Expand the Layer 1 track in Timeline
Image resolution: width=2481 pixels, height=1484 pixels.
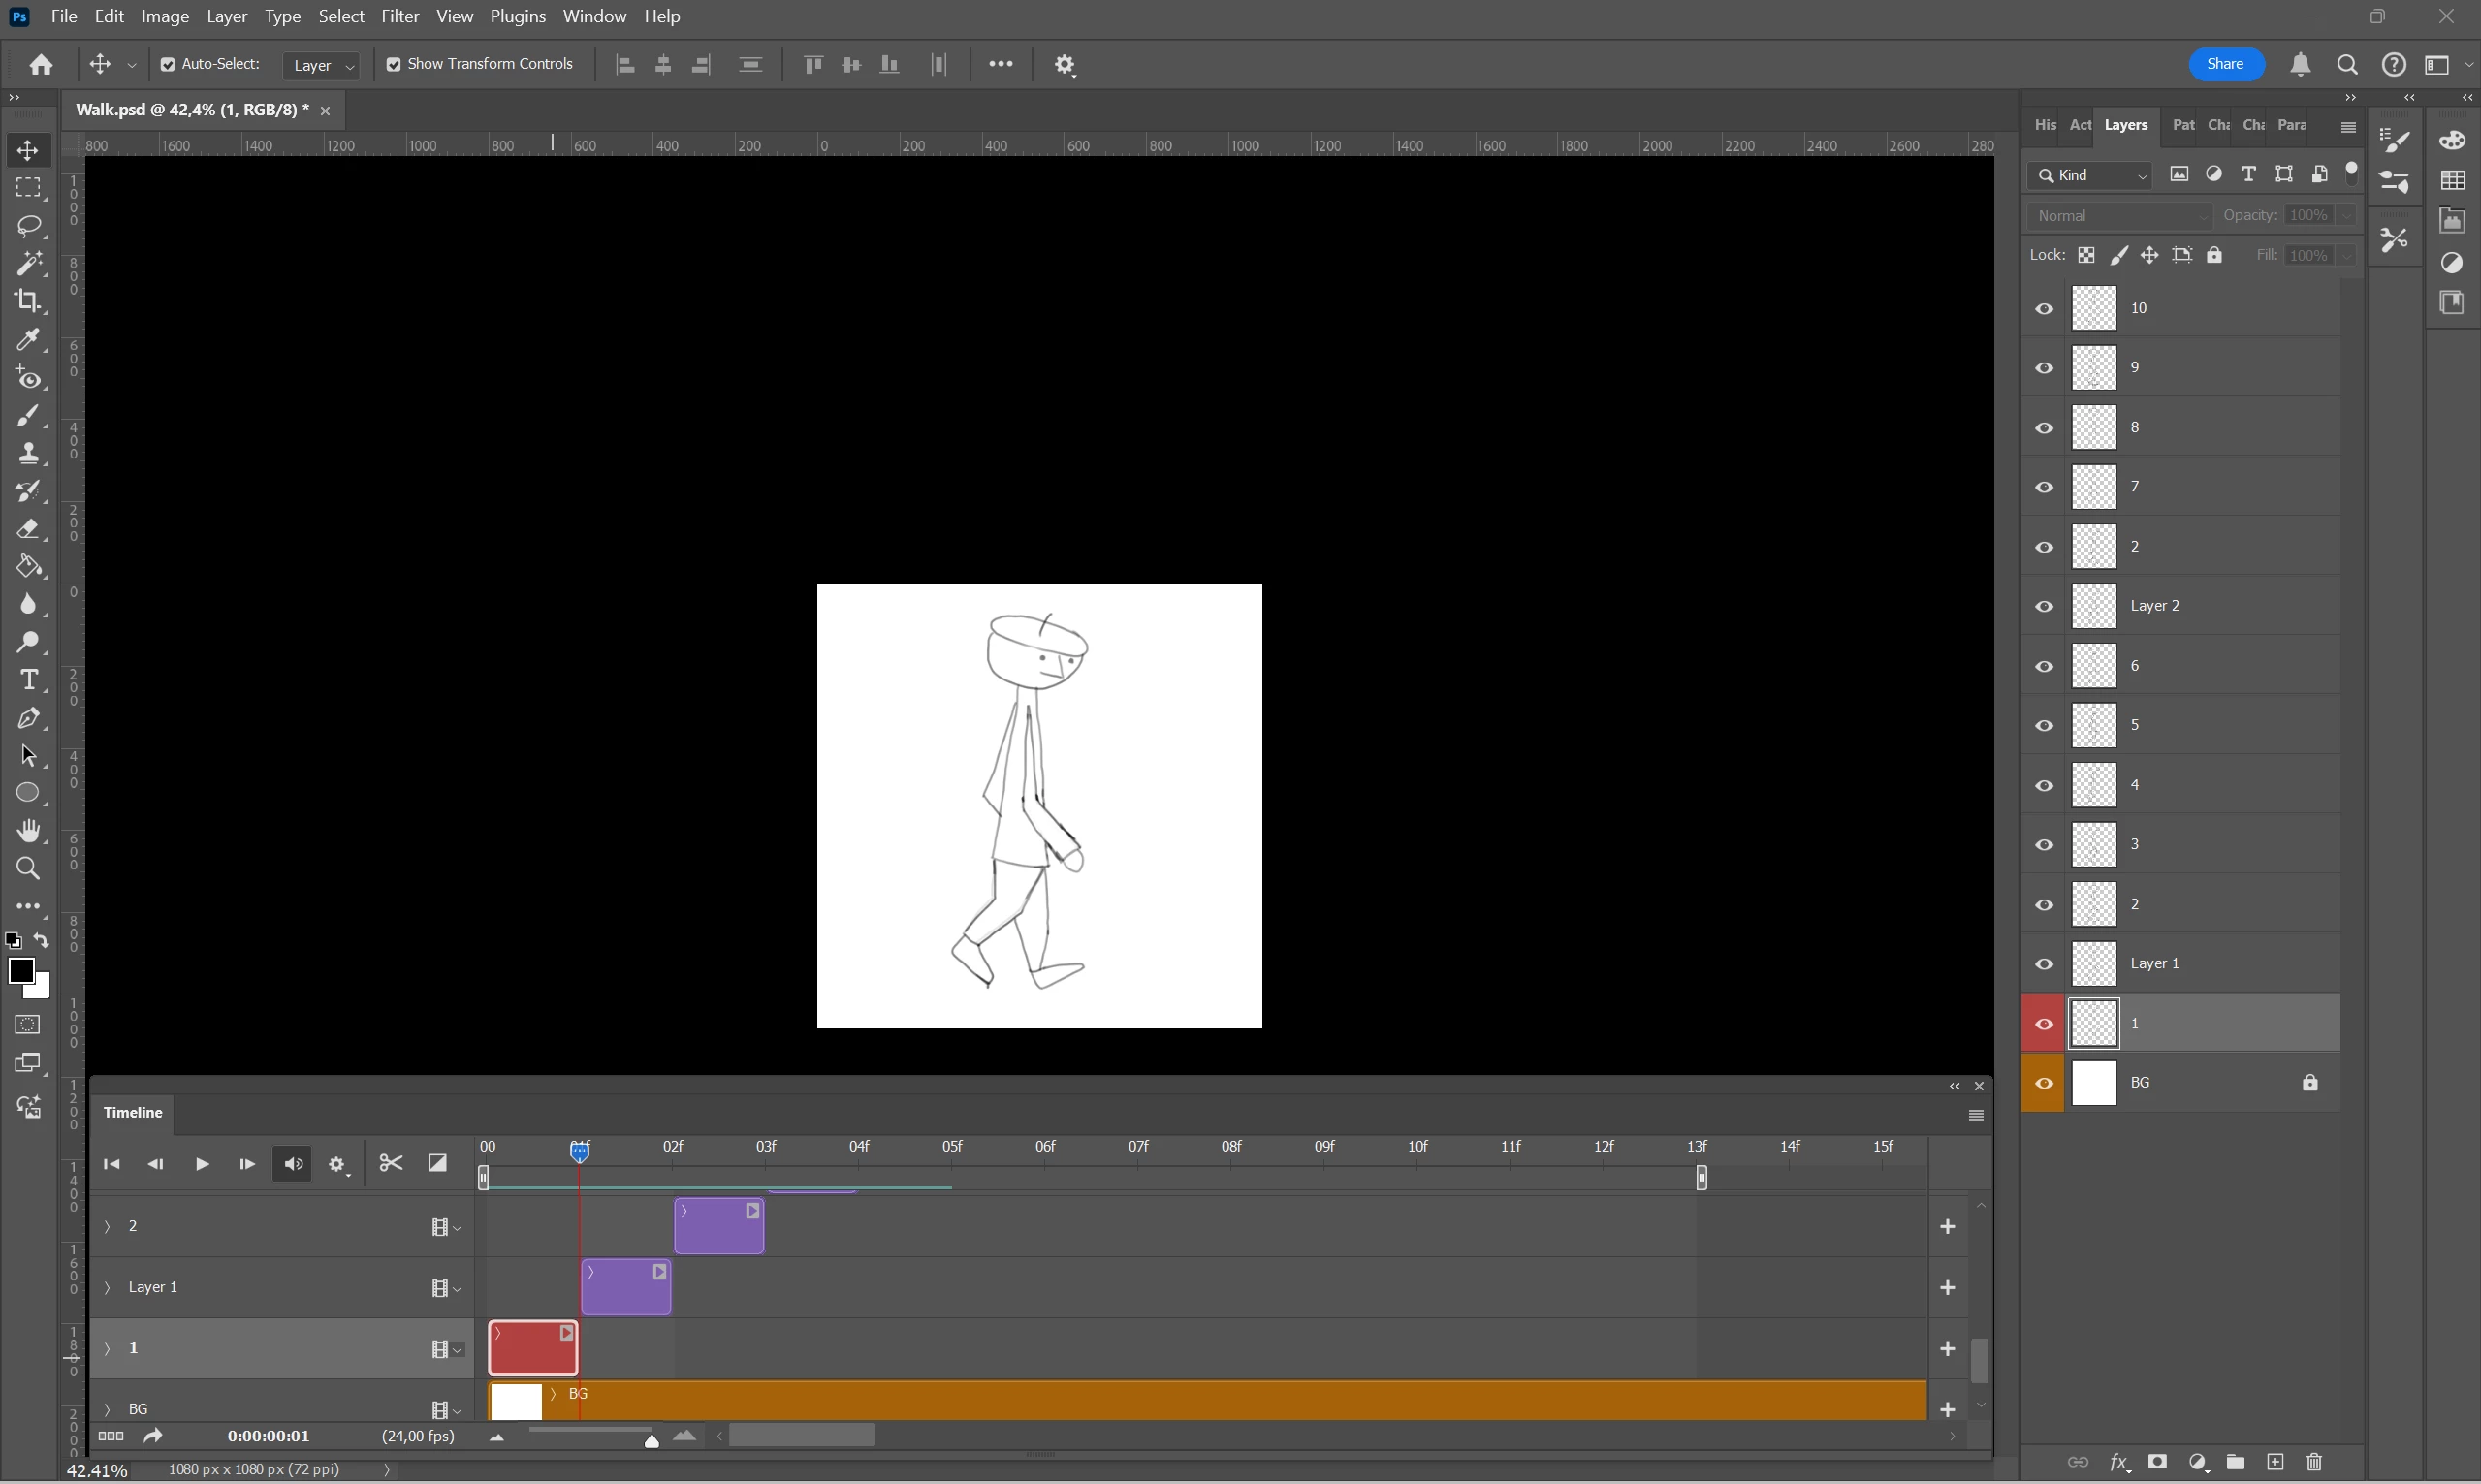pos(107,1287)
